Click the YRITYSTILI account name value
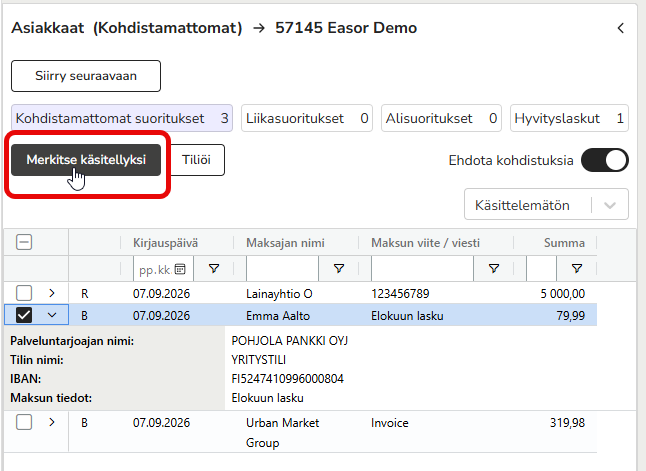This screenshot has width=646, height=471. click(258, 360)
